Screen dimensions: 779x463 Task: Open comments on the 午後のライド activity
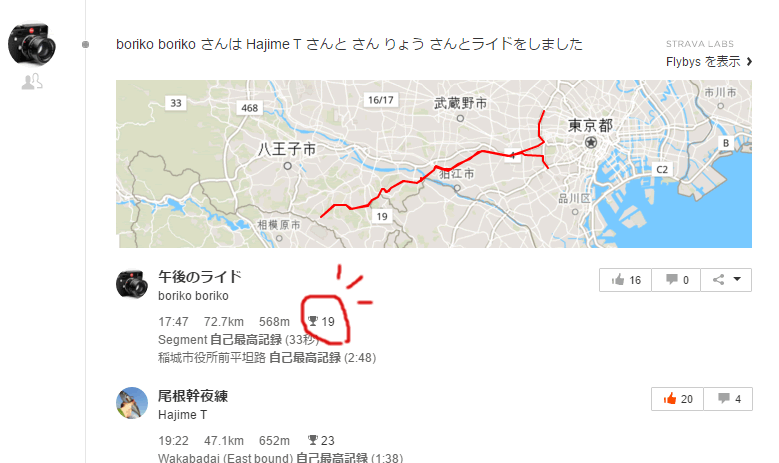coord(676,280)
